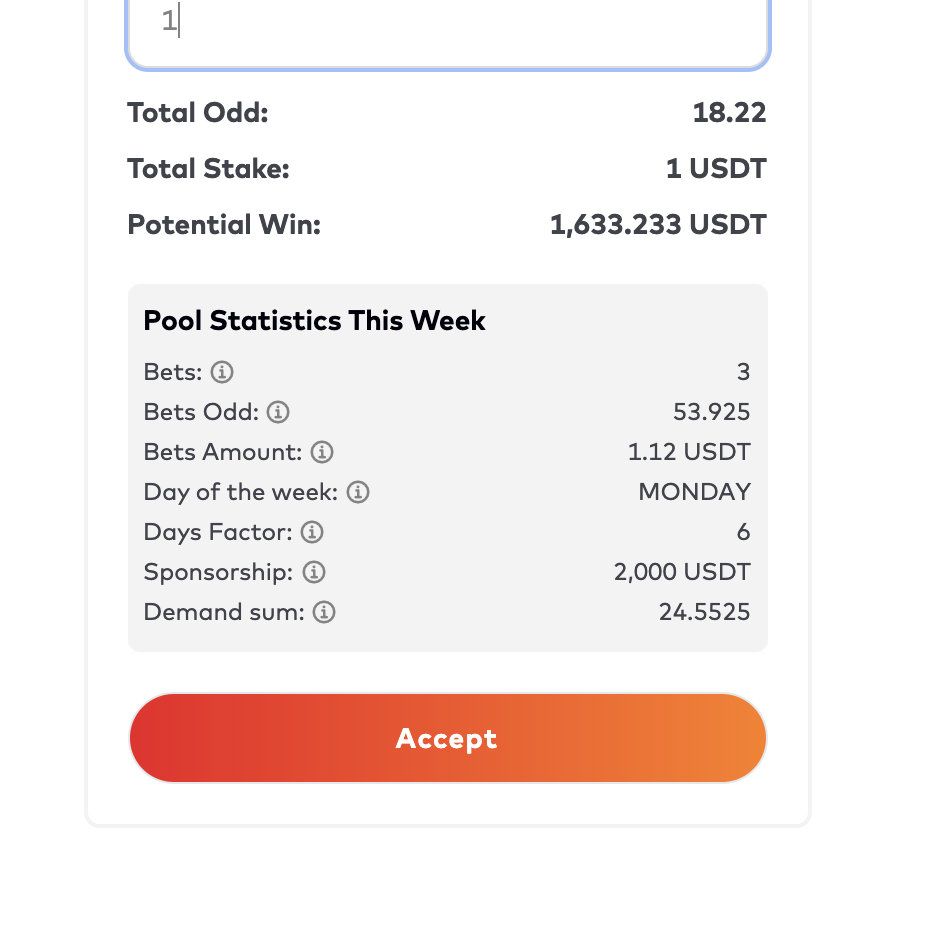The width and height of the screenshot is (932, 936).
Task: Select the Demand sum value 24.5525
Action: (704, 612)
